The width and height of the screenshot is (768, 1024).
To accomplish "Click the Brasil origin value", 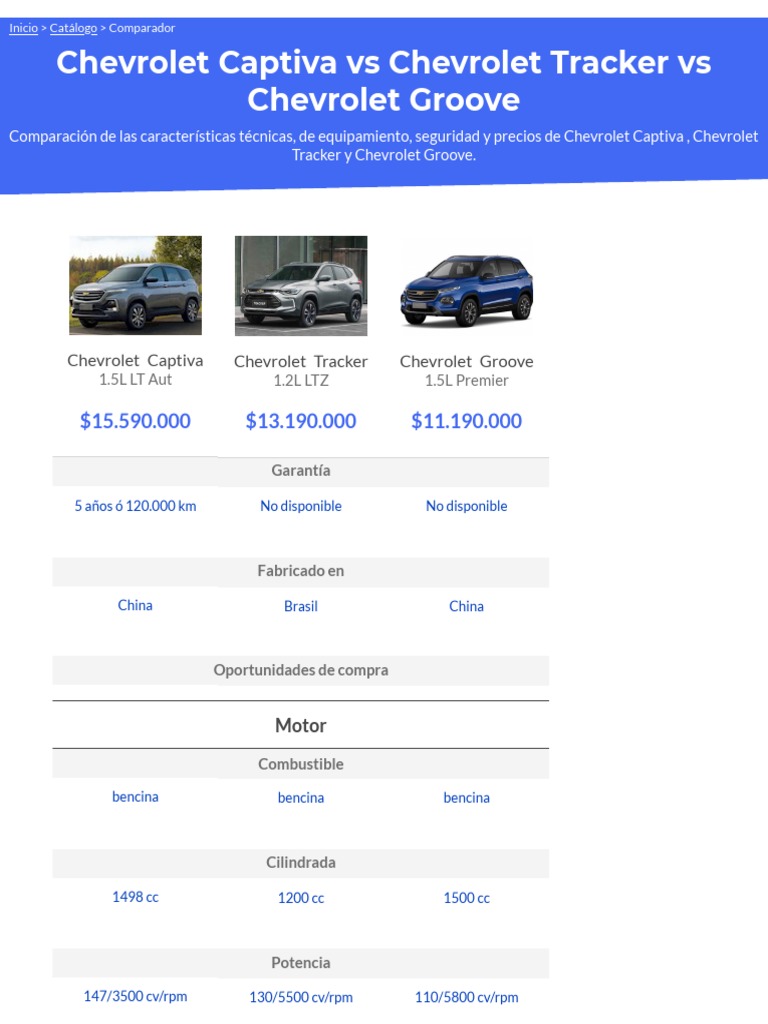I will point(301,607).
